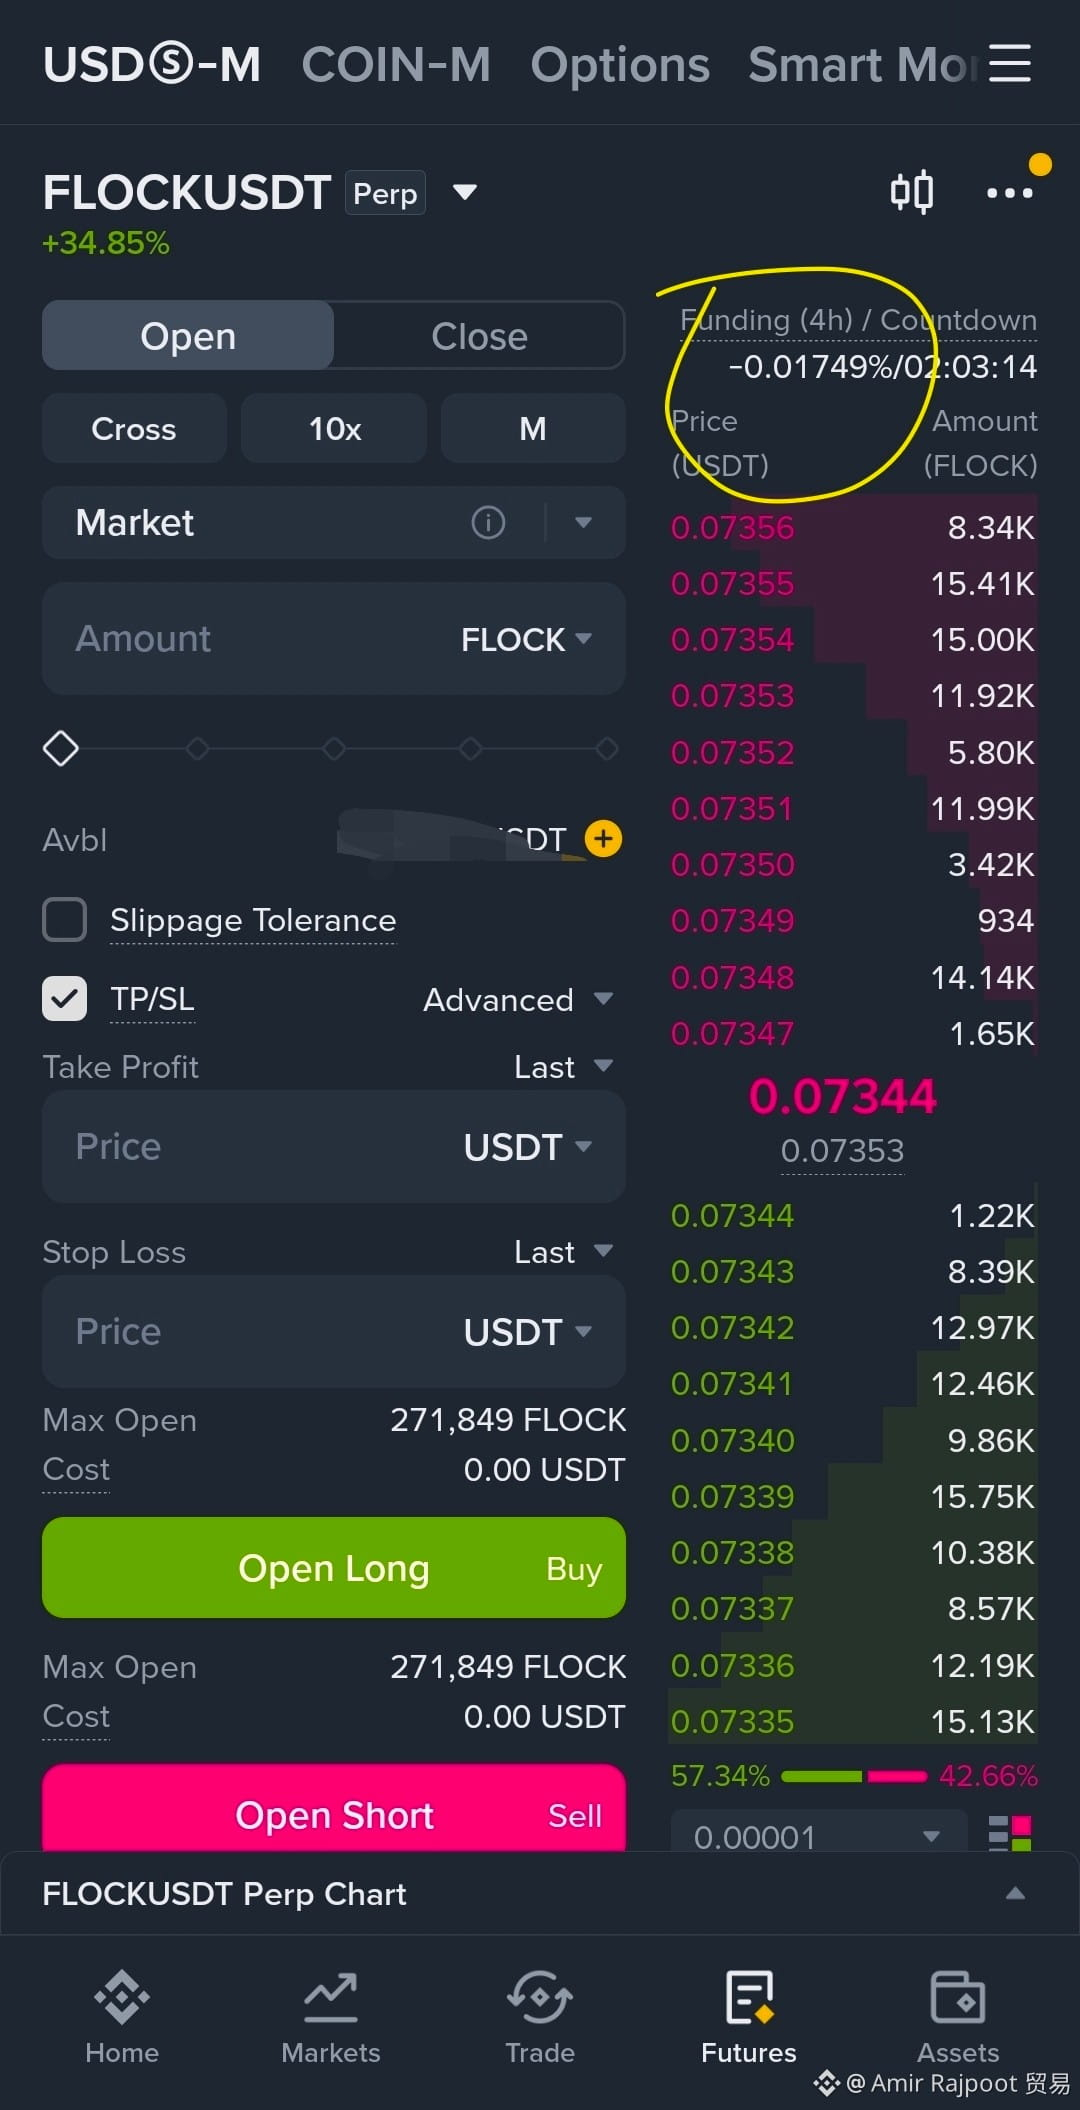Screen dimensions: 1080x2110
Task: Click the amount percentage slider handle
Action: coord(61,748)
